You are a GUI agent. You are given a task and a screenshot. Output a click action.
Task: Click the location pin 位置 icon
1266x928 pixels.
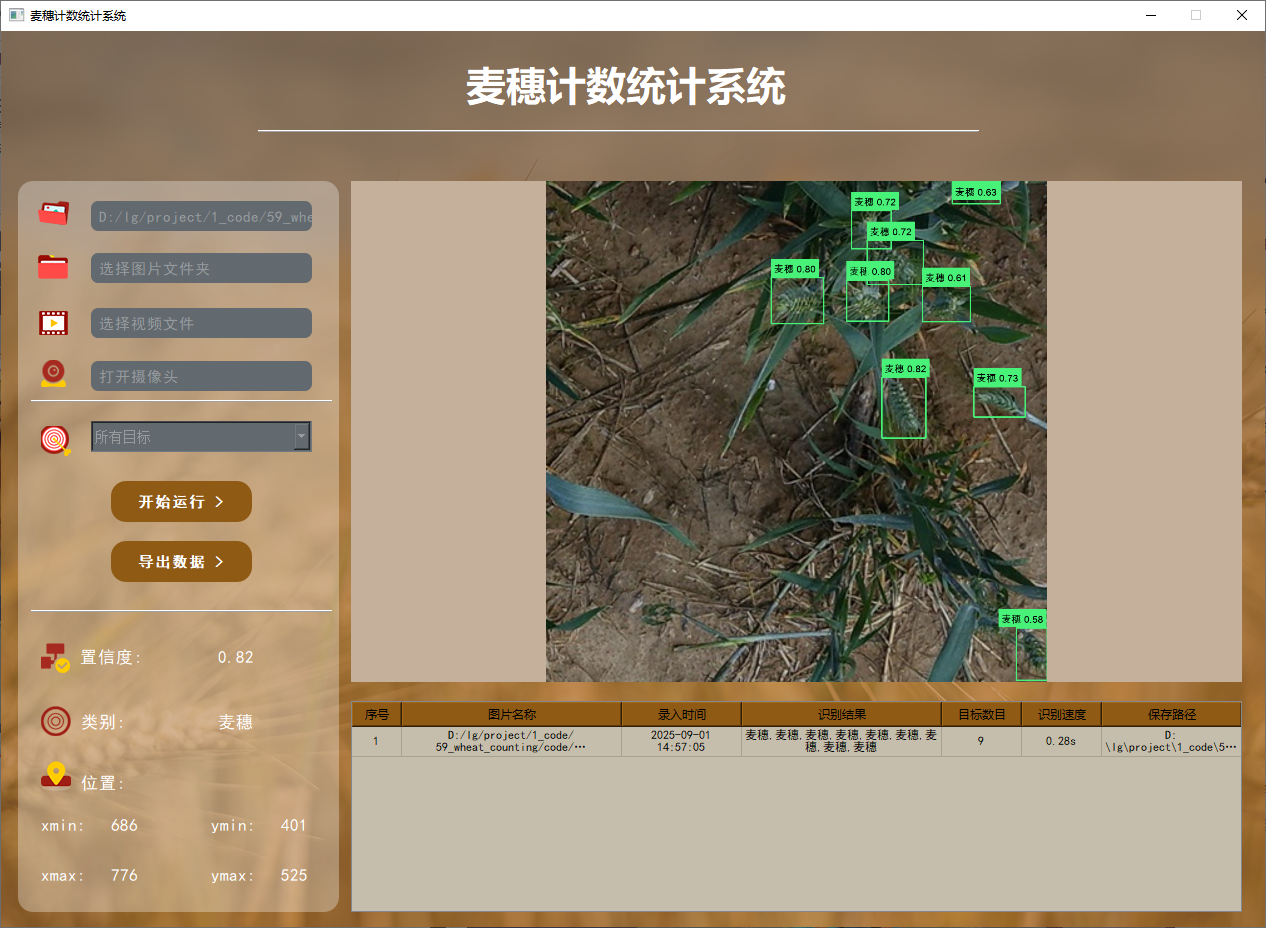[56, 775]
